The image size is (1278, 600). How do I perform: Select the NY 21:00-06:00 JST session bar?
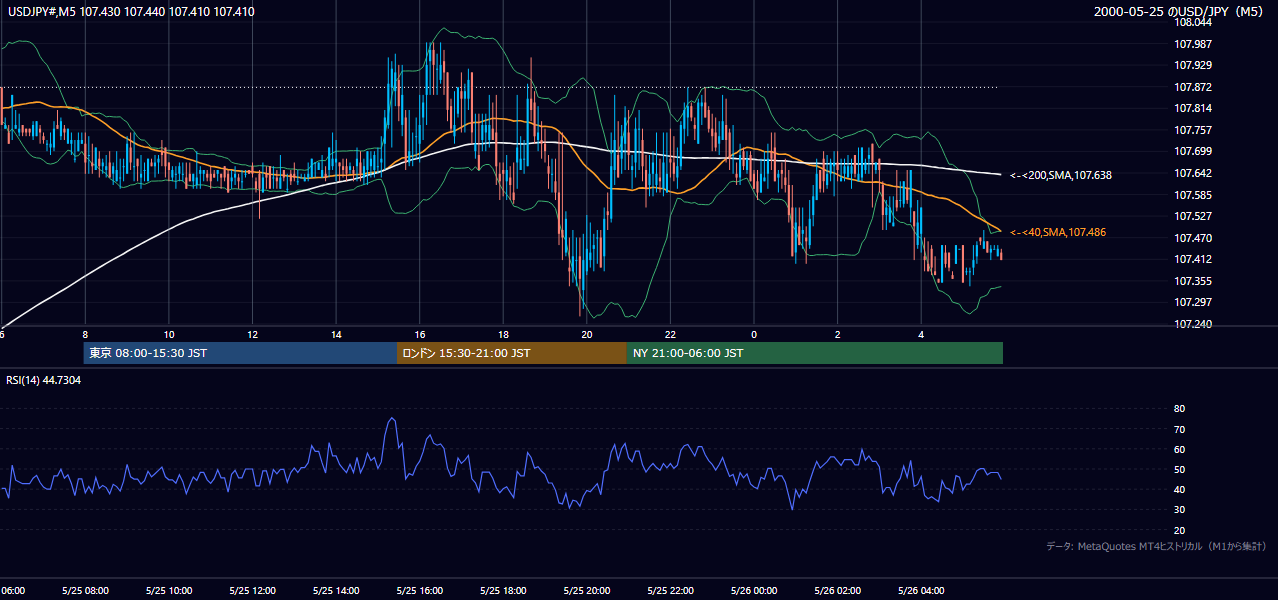click(x=815, y=353)
